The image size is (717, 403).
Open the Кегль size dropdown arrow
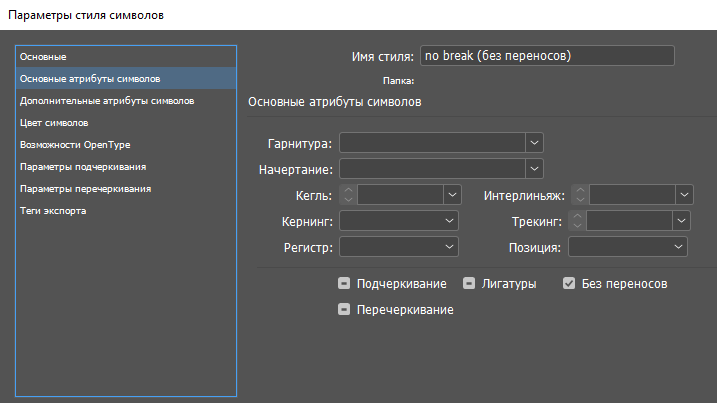click(x=452, y=195)
